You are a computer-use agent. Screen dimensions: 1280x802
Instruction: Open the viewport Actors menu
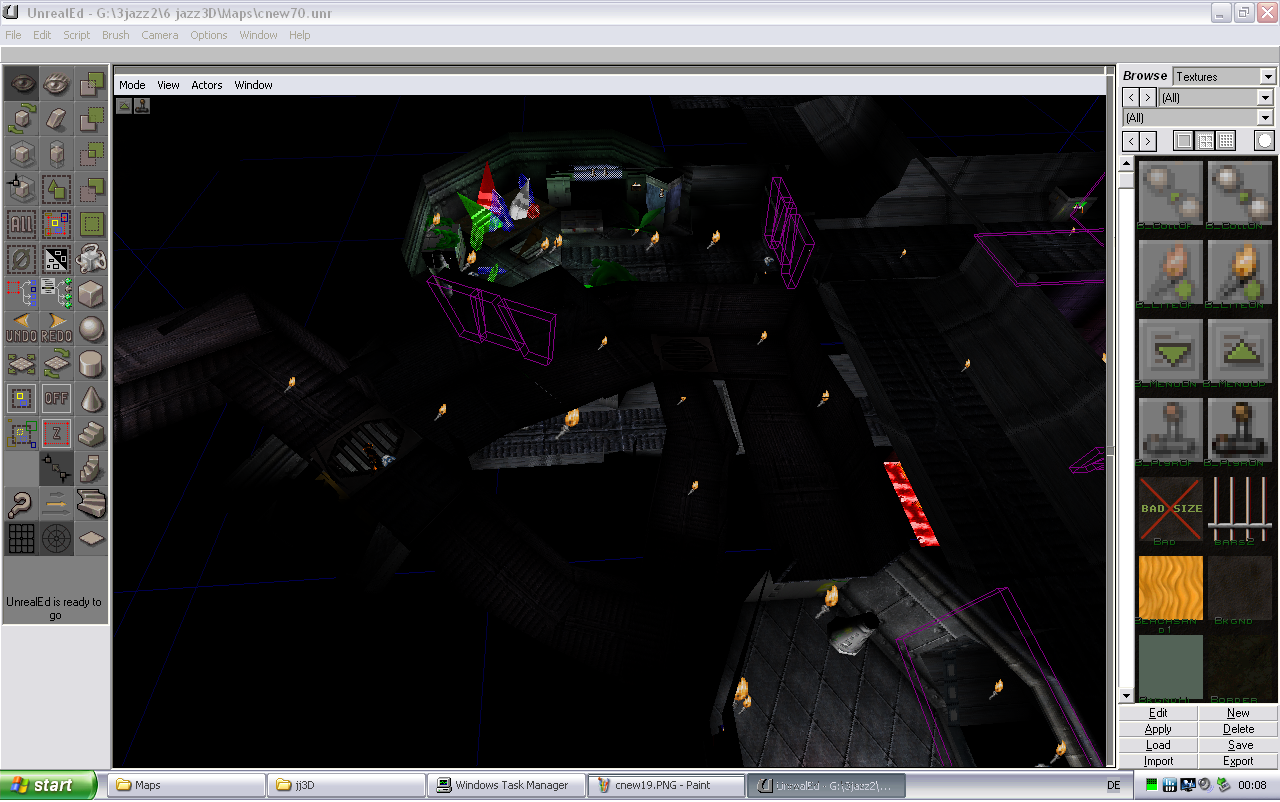click(x=207, y=85)
